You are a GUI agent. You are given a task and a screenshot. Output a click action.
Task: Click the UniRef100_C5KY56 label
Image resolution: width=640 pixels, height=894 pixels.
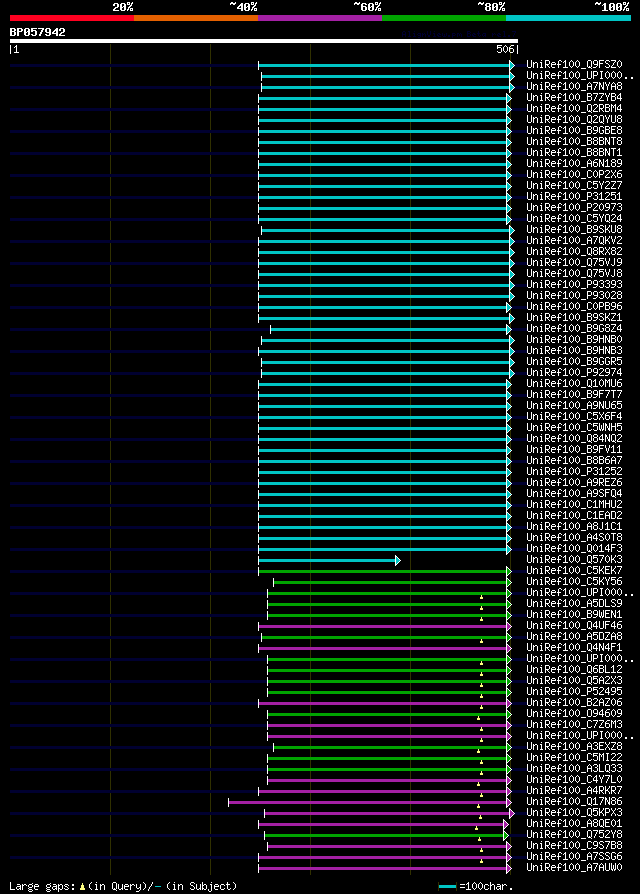(574, 582)
